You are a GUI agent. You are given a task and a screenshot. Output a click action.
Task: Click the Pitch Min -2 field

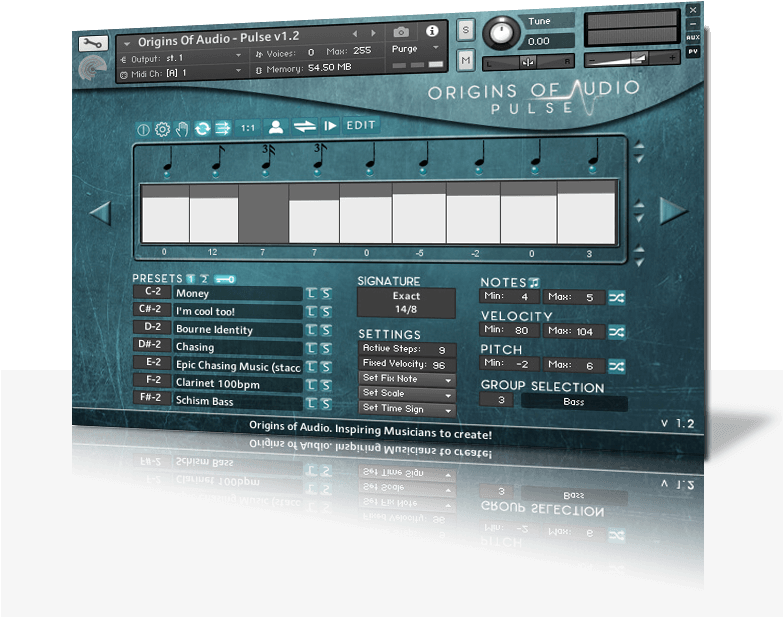[509, 364]
